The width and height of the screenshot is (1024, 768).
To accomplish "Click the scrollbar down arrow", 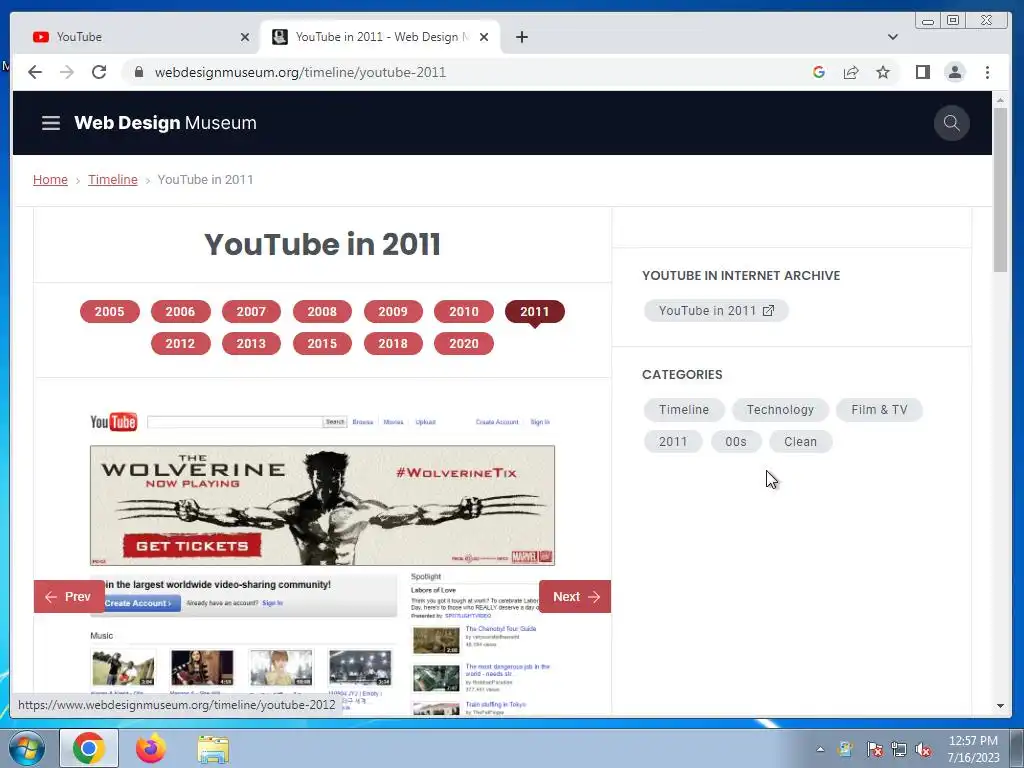I will point(1000,706).
